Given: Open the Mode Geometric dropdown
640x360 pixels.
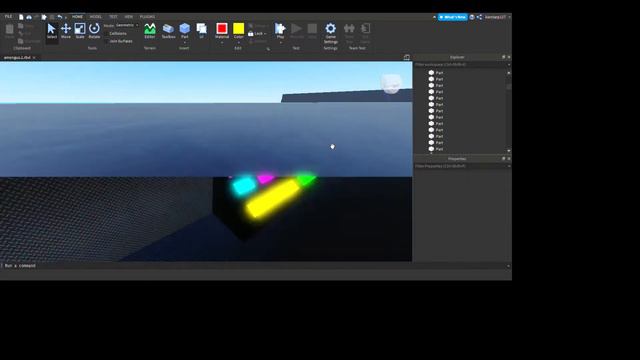Looking at the screenshot, I should (x=127, y=25).
